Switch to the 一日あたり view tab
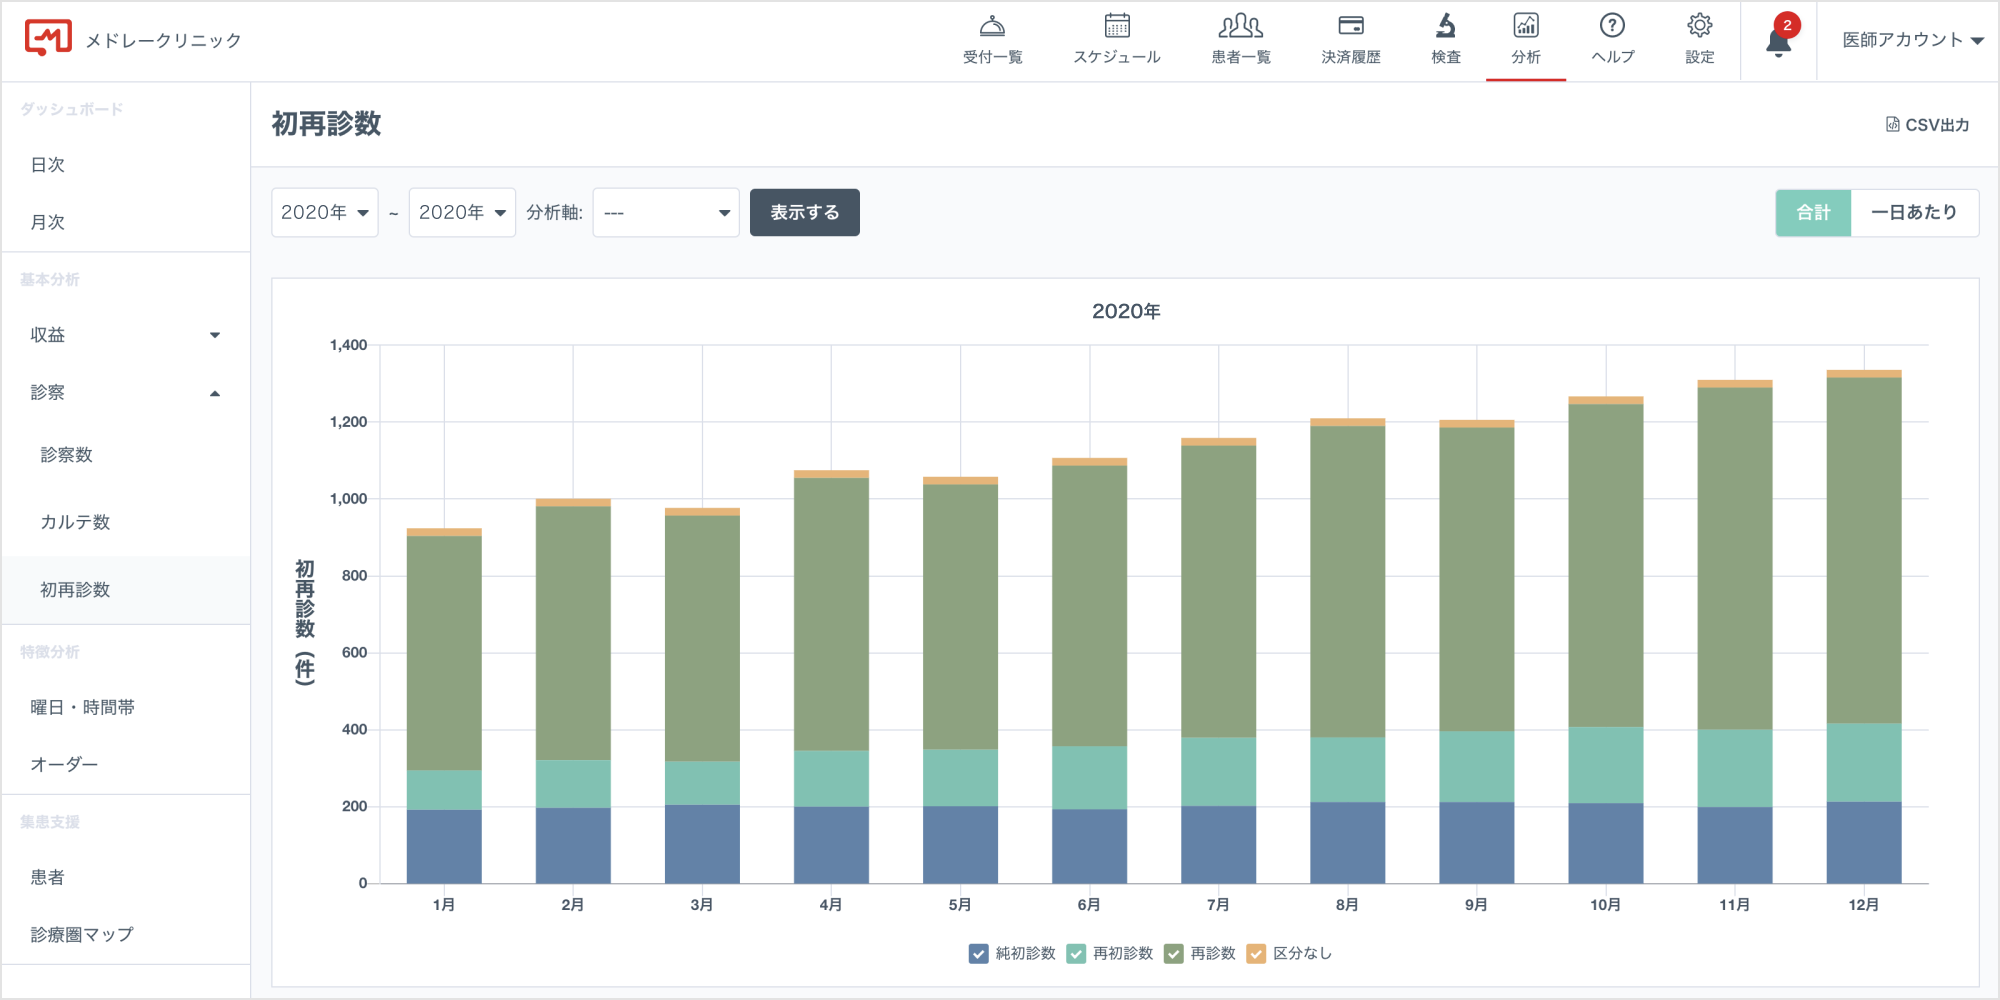 click(1913, 213)
